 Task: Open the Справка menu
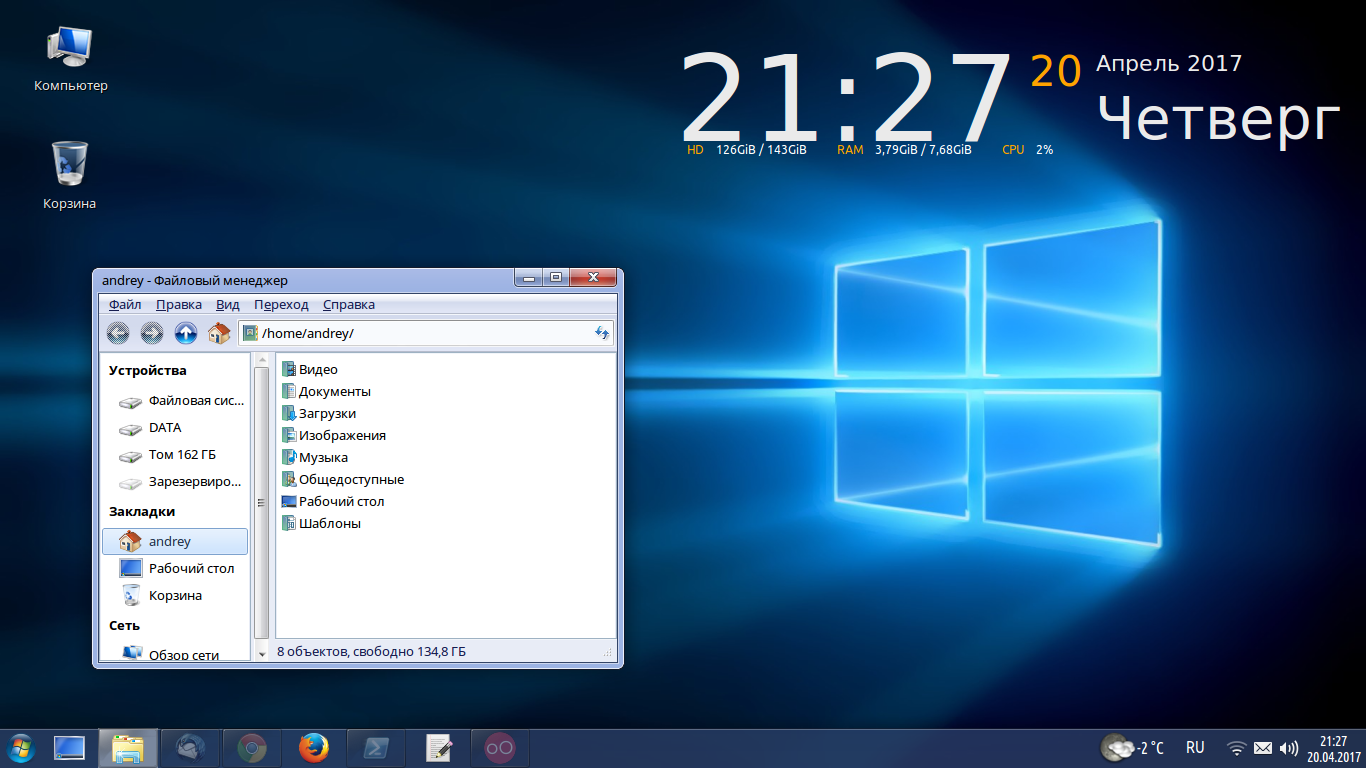point(349,305)
